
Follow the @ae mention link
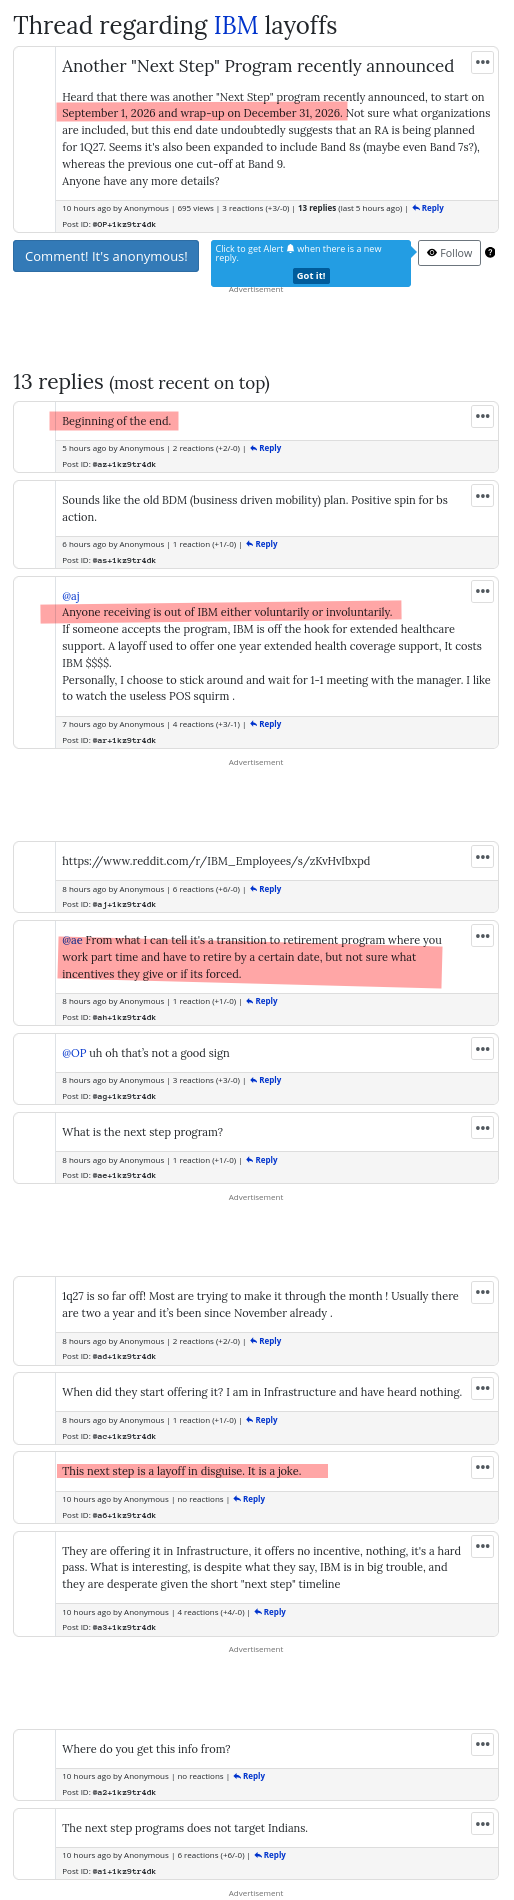pyautogui.click(x=72, y=940)
